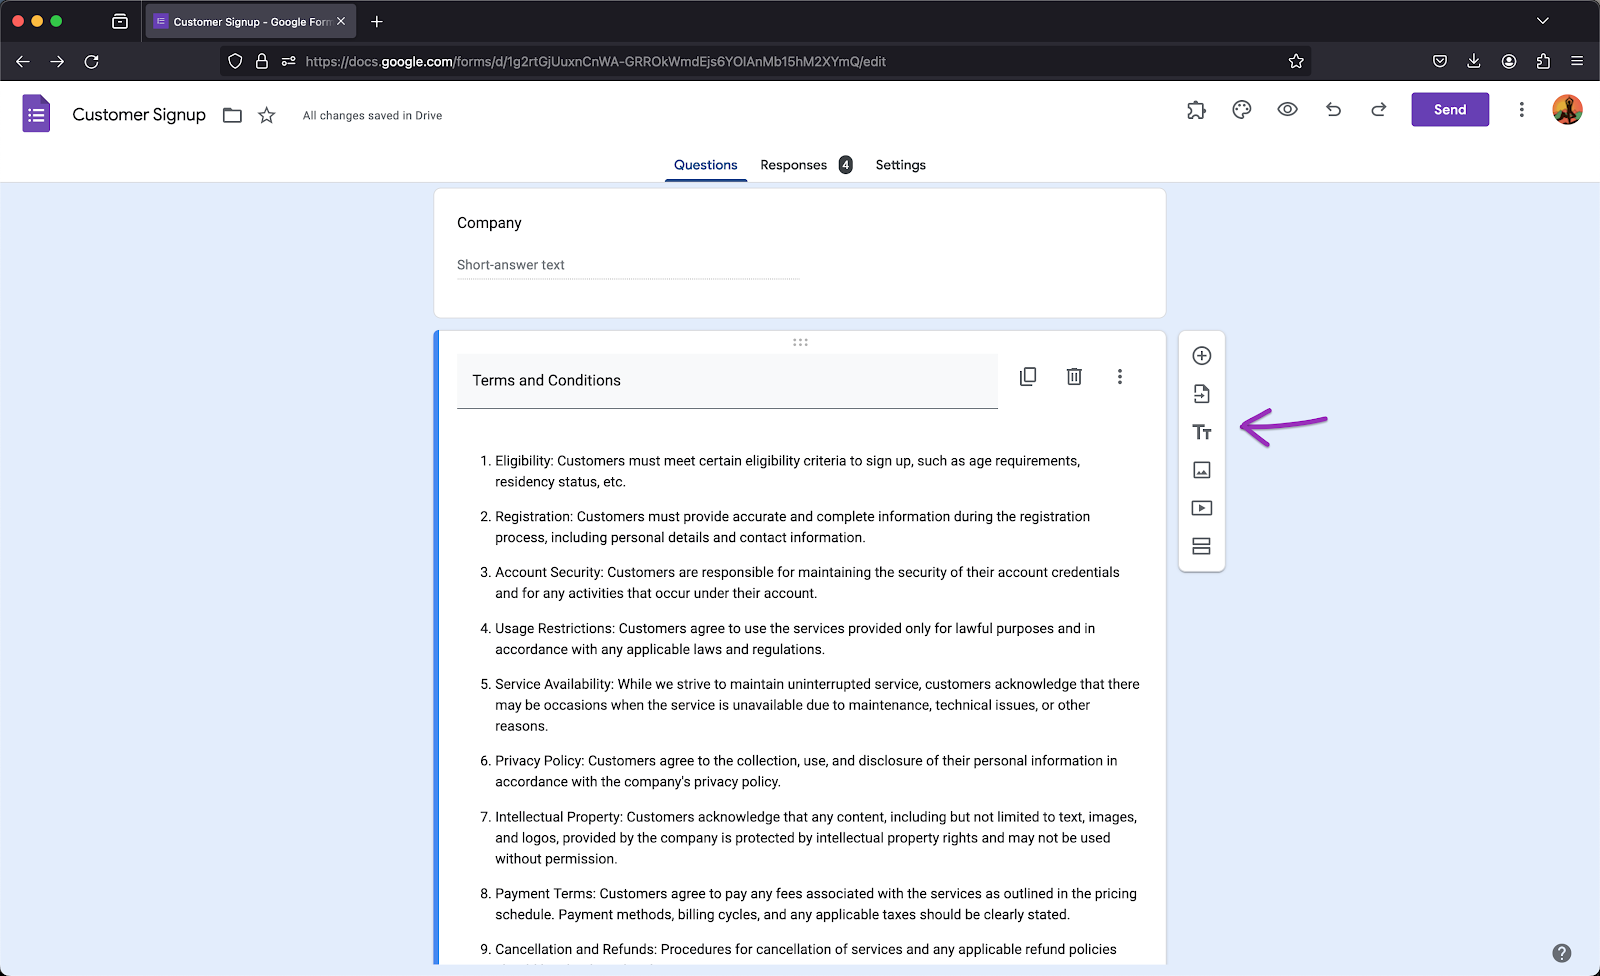Preview the form with eye icon
Screen dimensions: 1600x976
(1288, 110)
